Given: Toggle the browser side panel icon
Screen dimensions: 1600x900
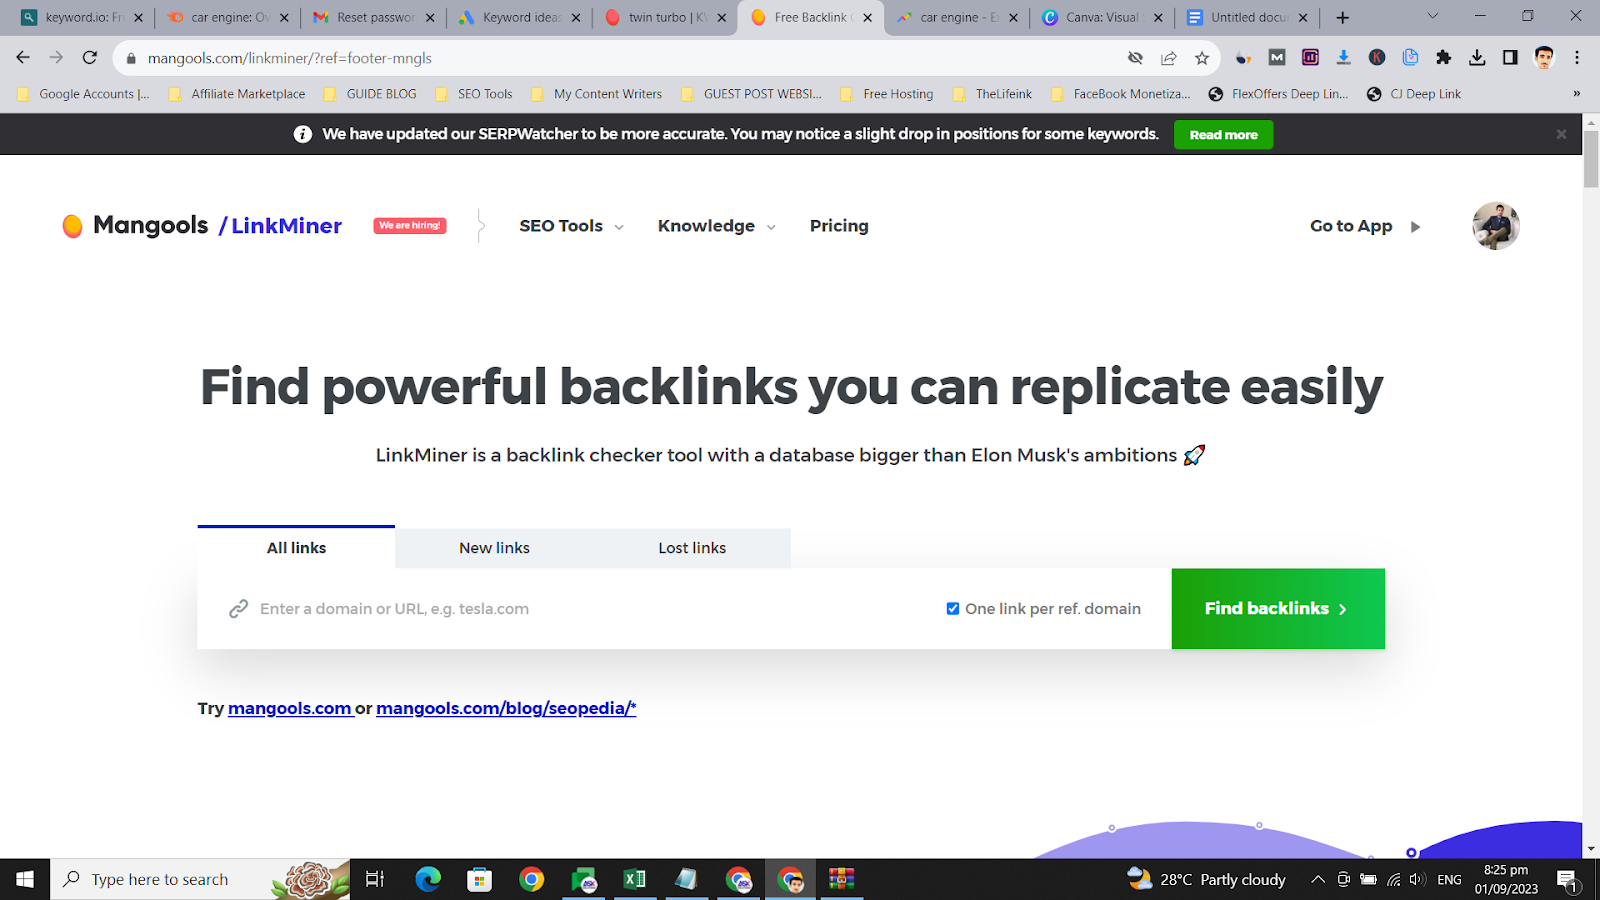Looking at the screenshot, I should (1510, 58).
